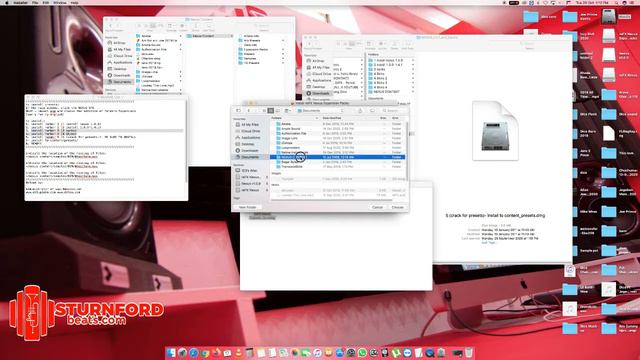
Task: Select the Image-Line folder row
Action: 338,138
